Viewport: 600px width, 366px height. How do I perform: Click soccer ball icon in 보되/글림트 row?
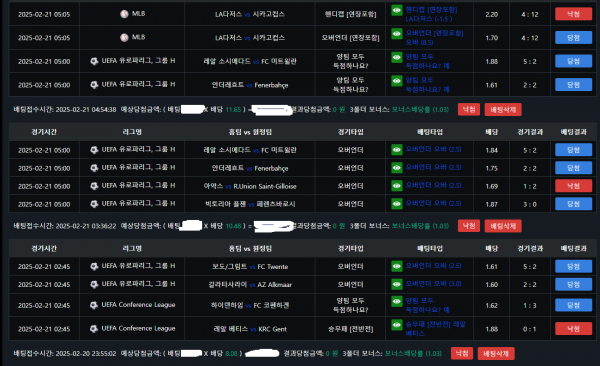[94, 266]
